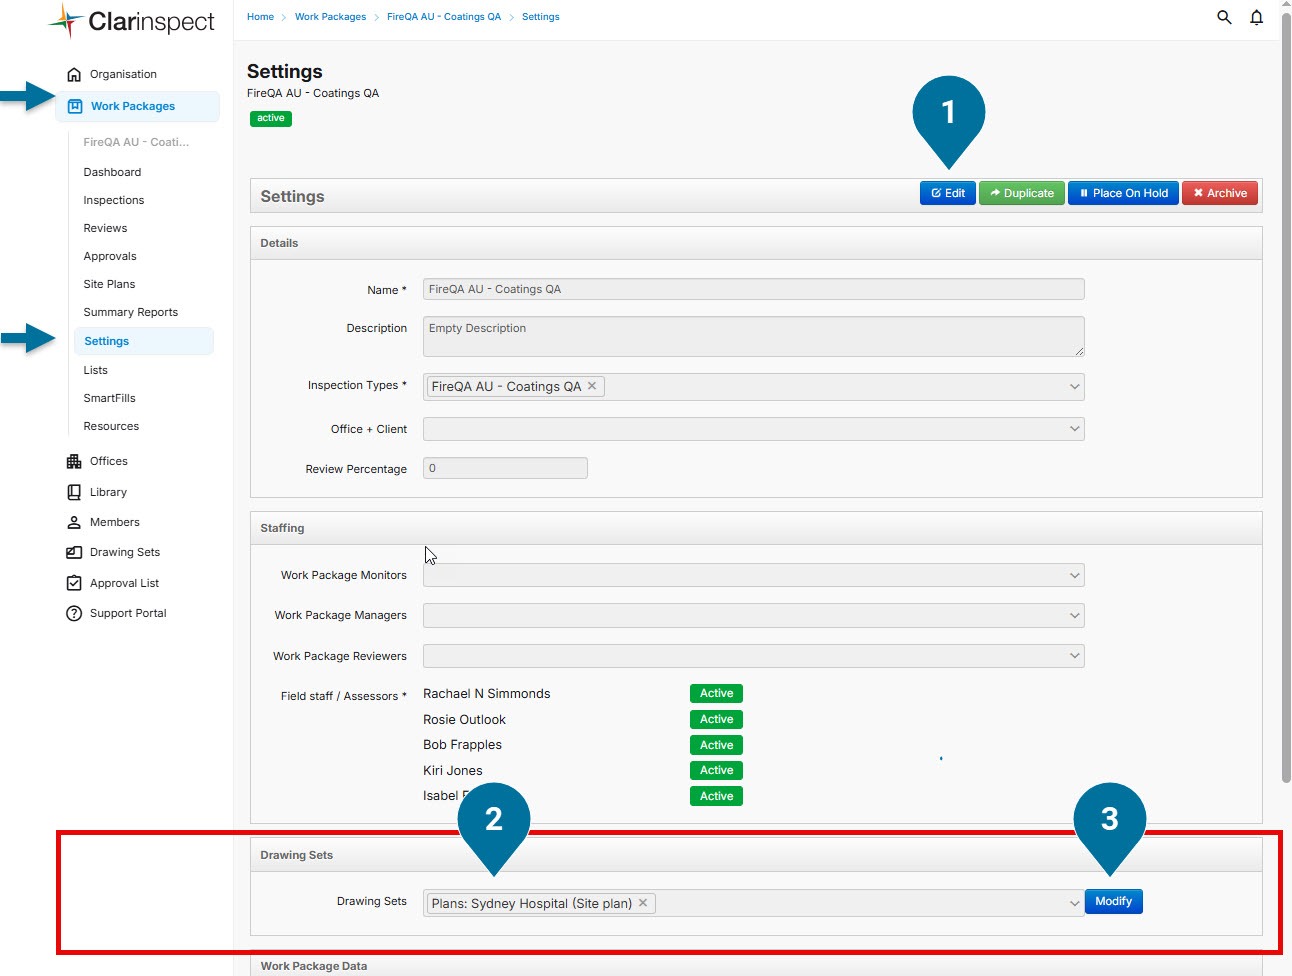Open the Inspections submenu item

click(x=114, y=200)
